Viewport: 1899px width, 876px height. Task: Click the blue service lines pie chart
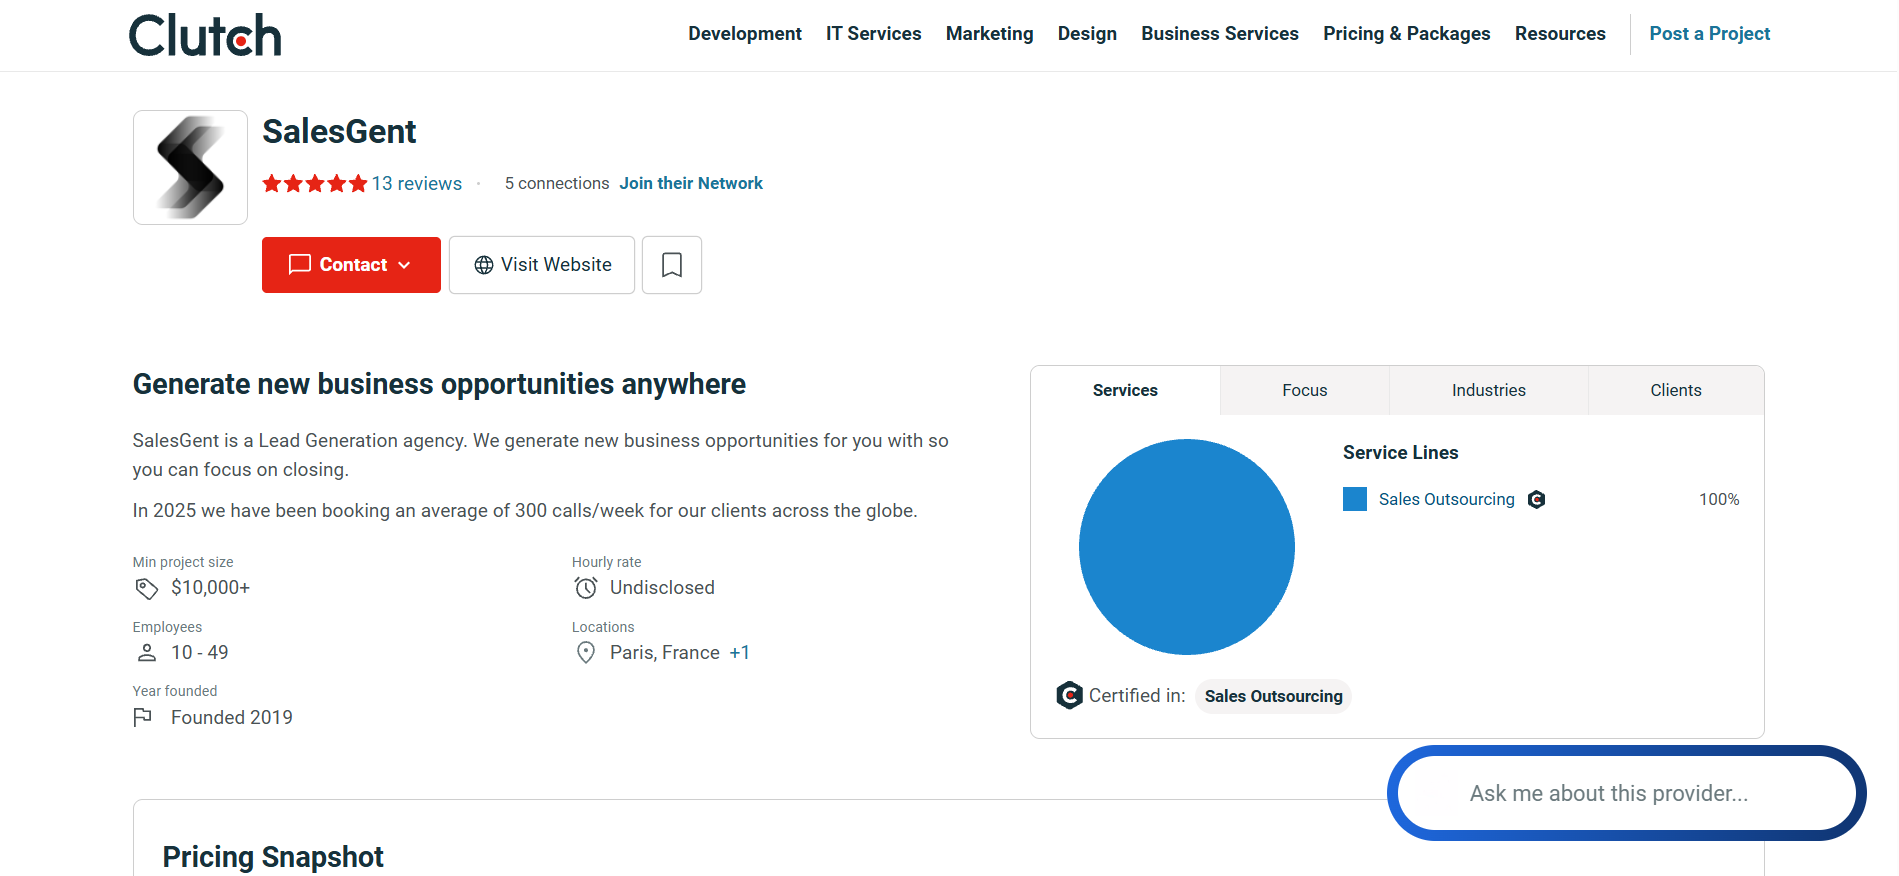pos(1187,547)
